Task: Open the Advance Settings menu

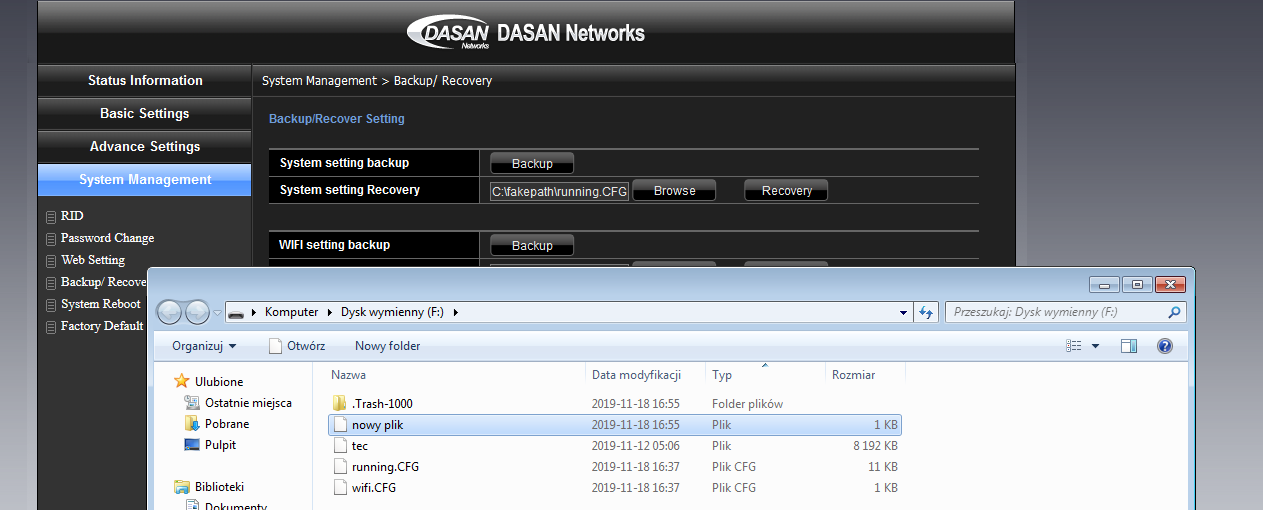Action: tap(145, 147)
